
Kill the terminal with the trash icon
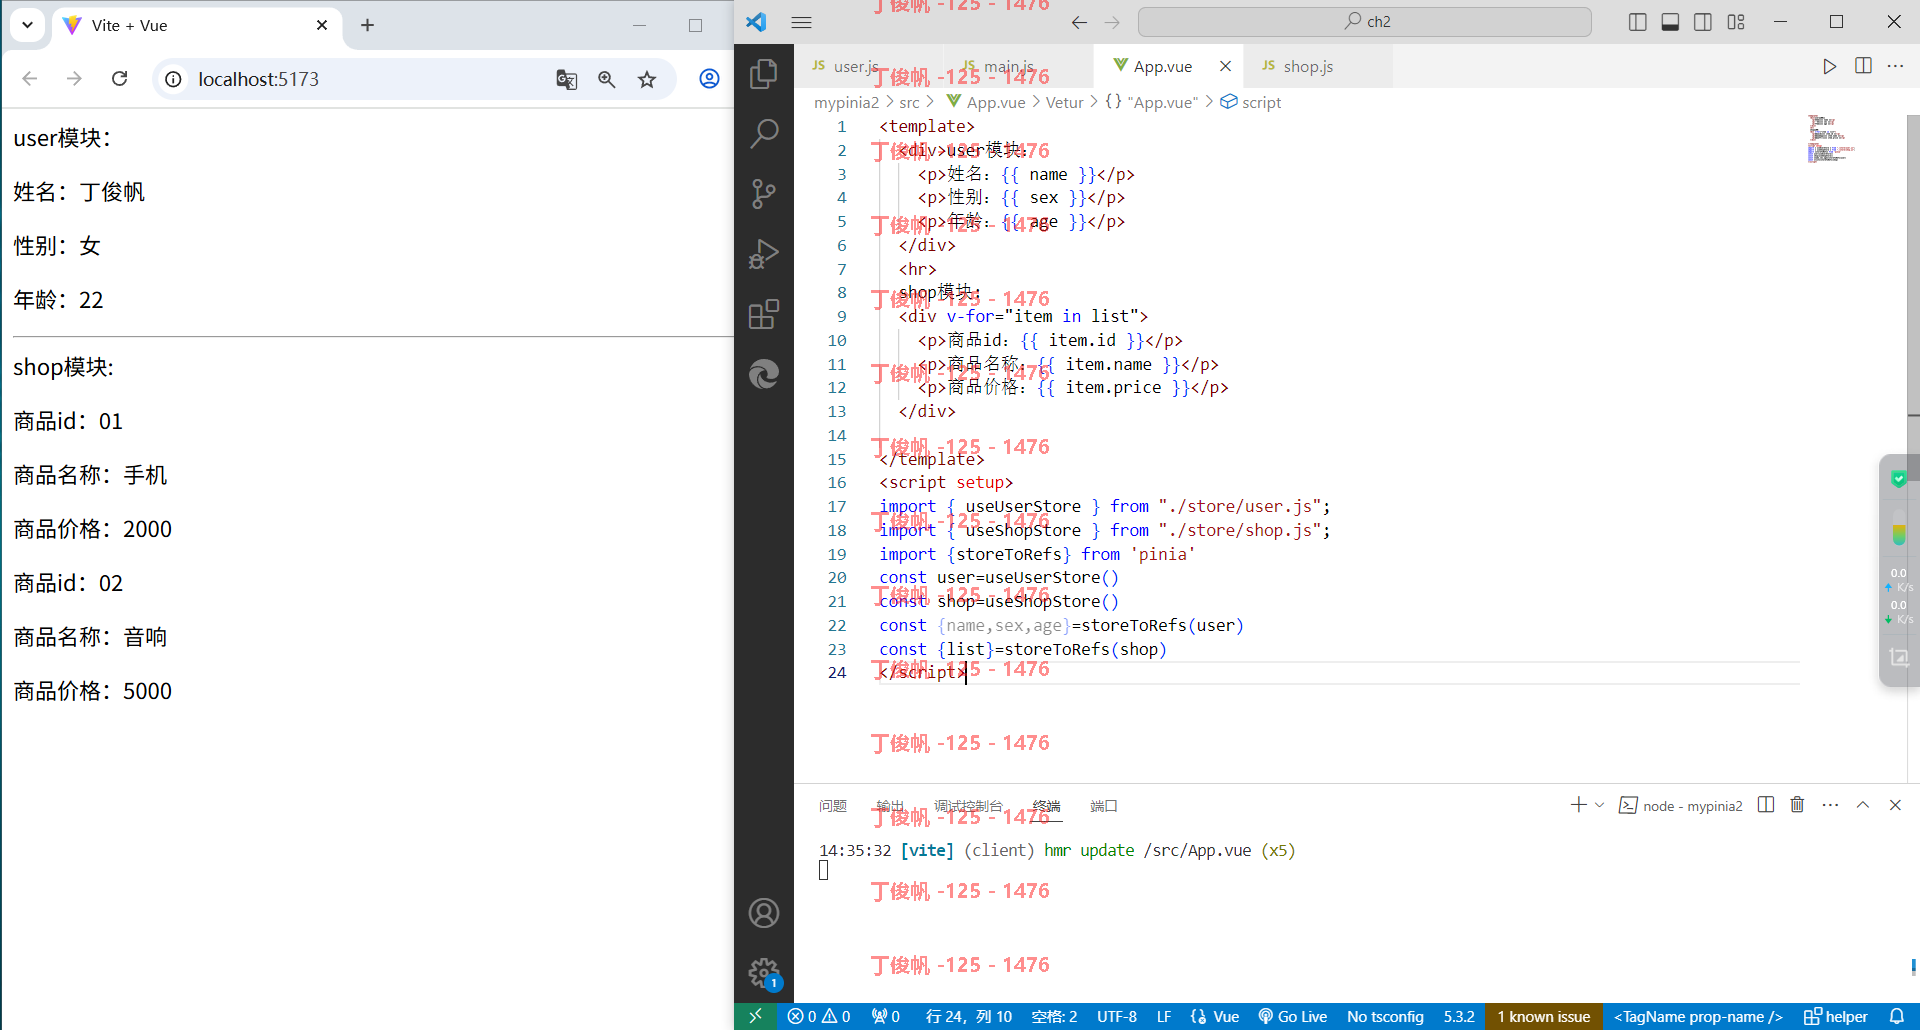[x=1797, y=805]
